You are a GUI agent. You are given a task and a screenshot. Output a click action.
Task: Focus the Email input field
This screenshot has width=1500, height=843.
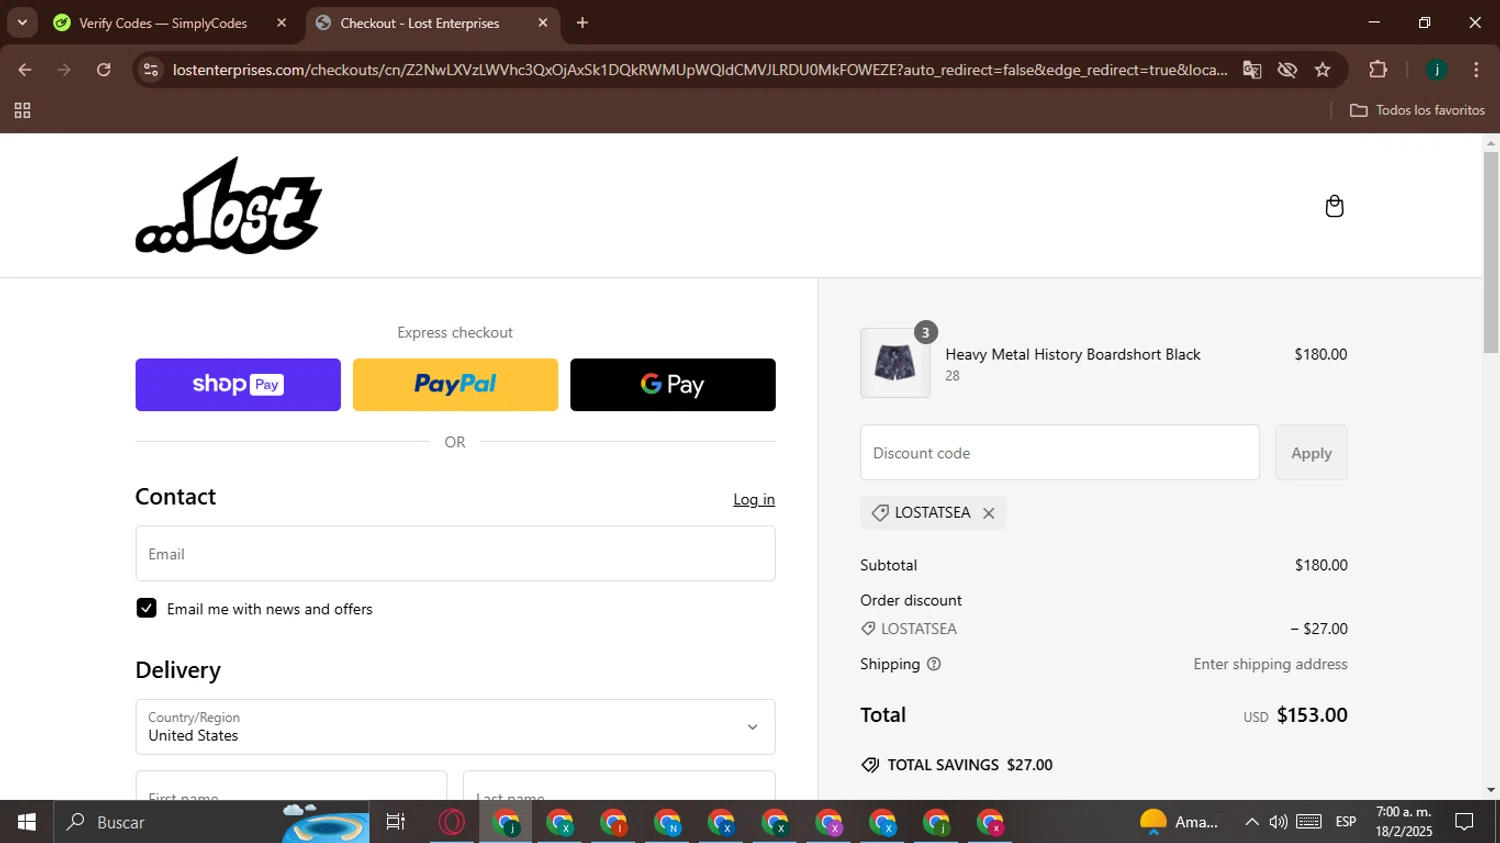[x=455, y=554]
